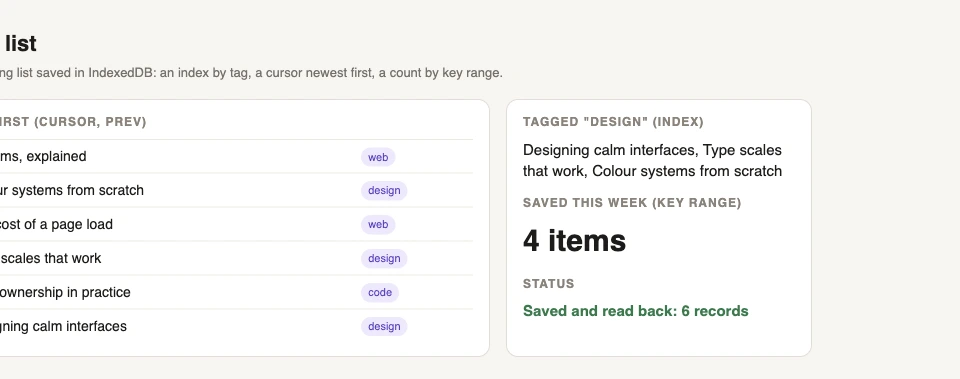Viewport: 960px width, 379px height.
Task: Click the '4 items' count value
Action: (x=574, y=241)
